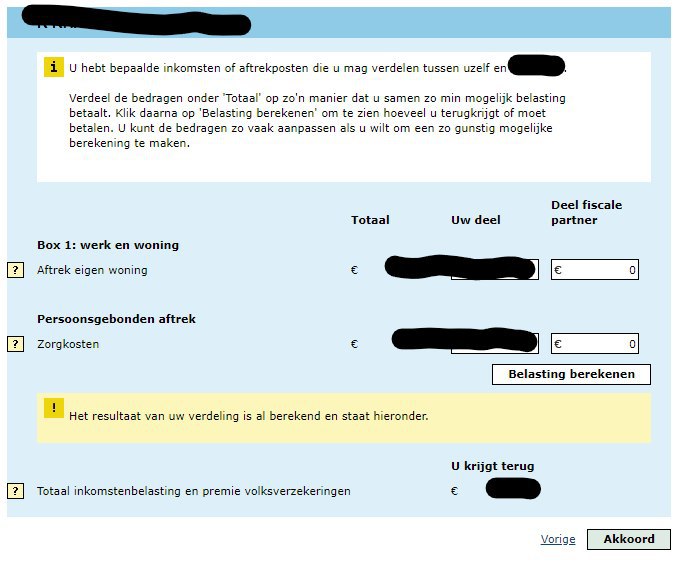
Task: Click 'Het resultaat van uw verdeling' message
Action: (249, 416)
